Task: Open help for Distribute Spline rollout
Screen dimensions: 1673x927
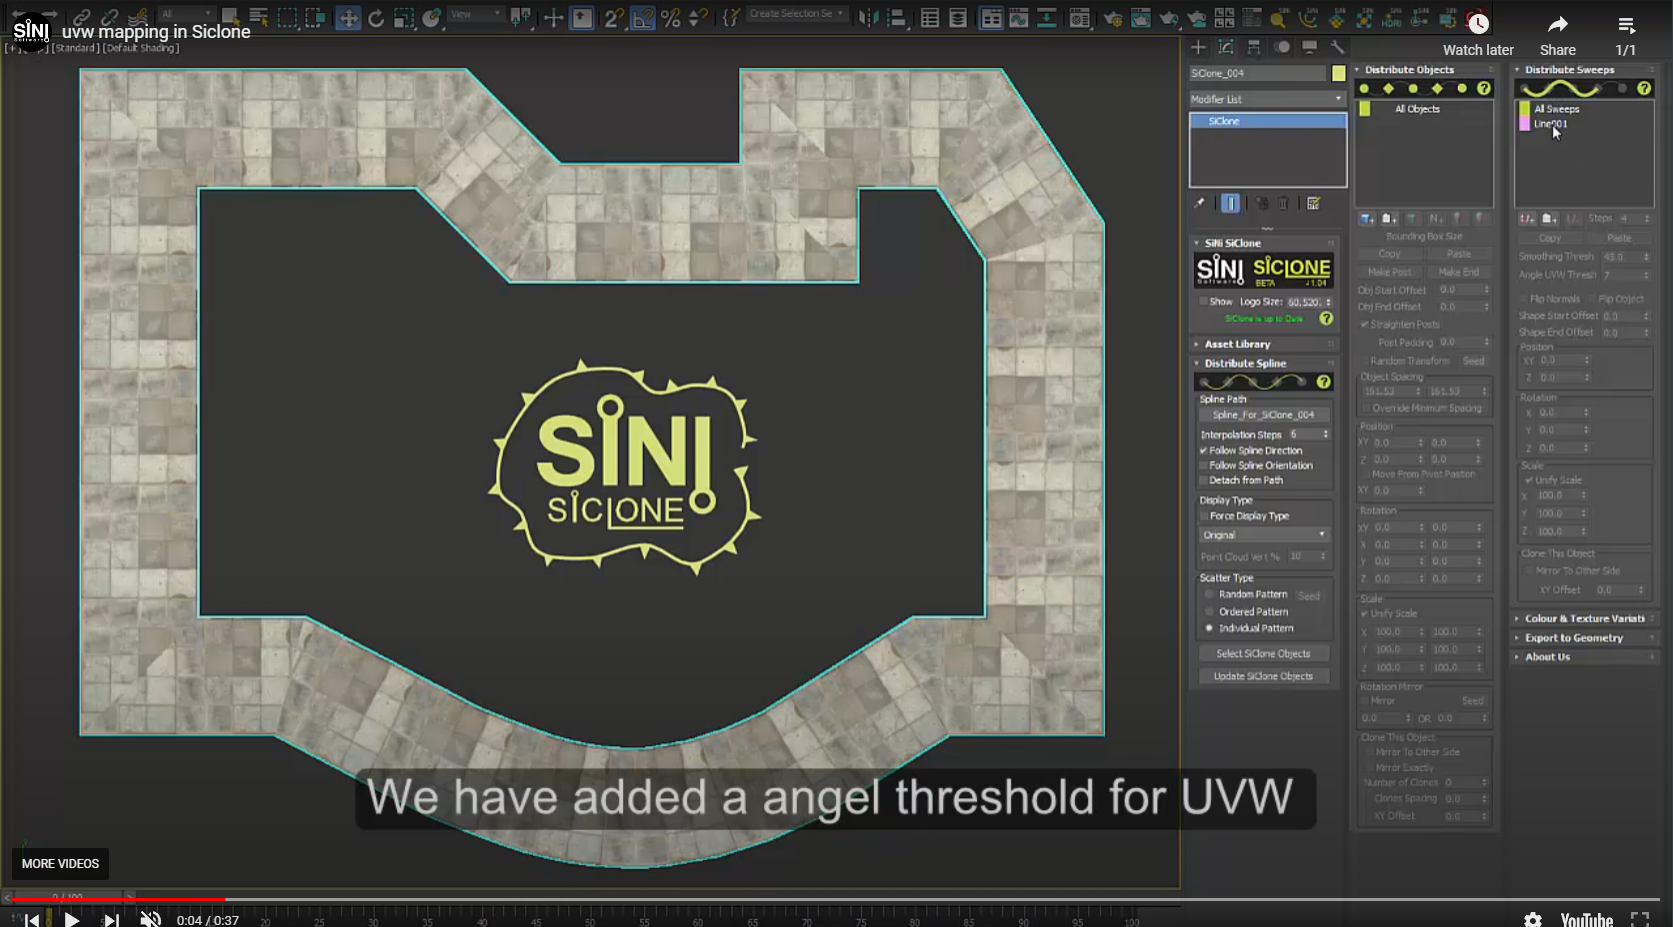Action: point(1324,382)
